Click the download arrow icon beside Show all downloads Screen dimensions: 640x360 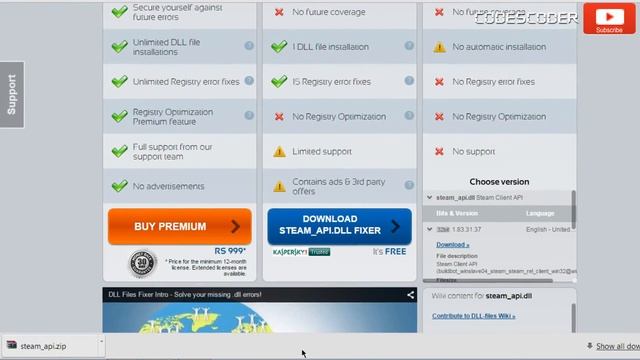coord(589,346)
